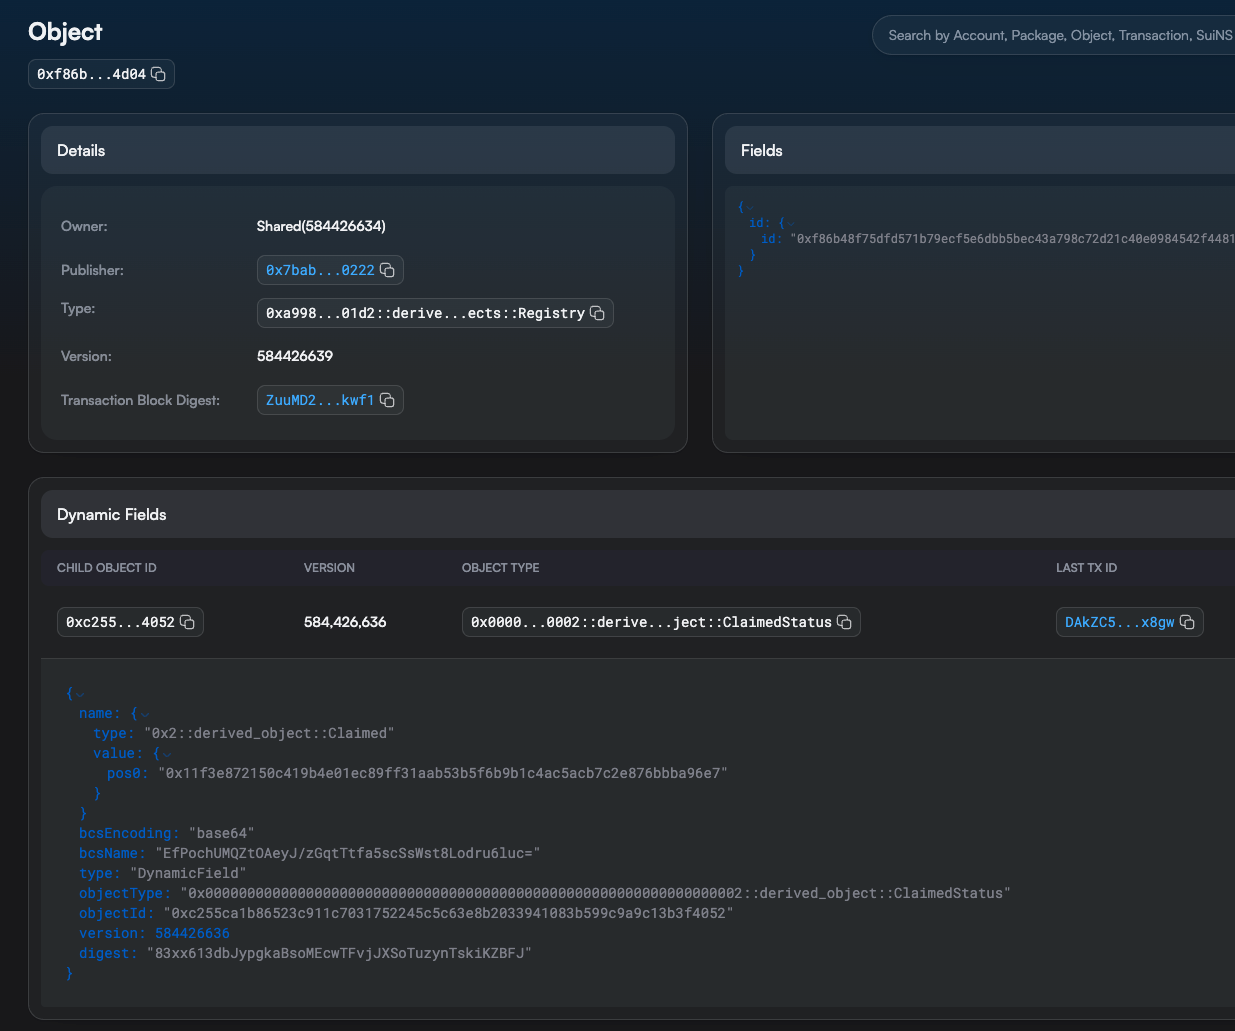
Task: Click the VERSION column header
Action: (x=329, y=568)
